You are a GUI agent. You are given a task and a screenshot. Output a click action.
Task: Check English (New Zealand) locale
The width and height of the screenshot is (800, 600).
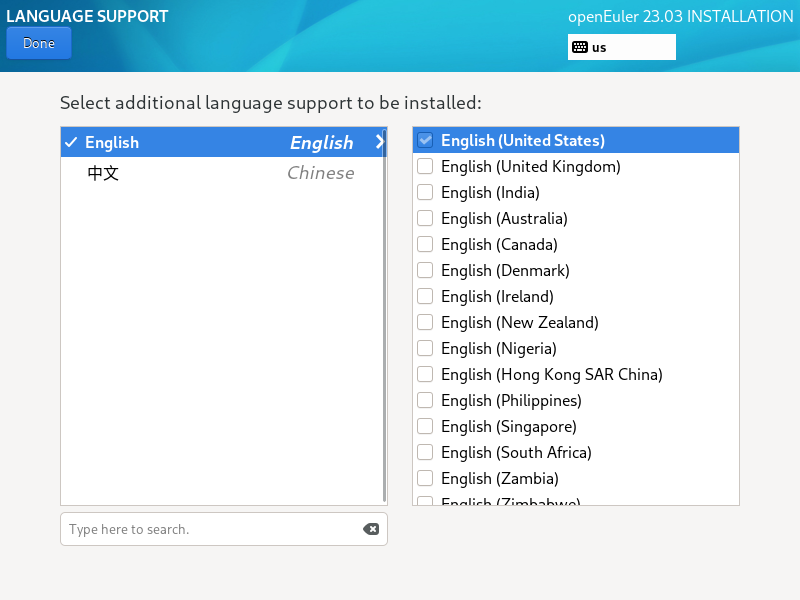pos(425,323)
